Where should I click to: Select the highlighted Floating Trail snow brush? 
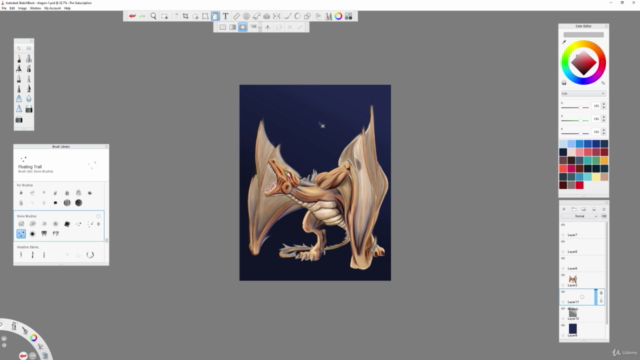(21, 233)
